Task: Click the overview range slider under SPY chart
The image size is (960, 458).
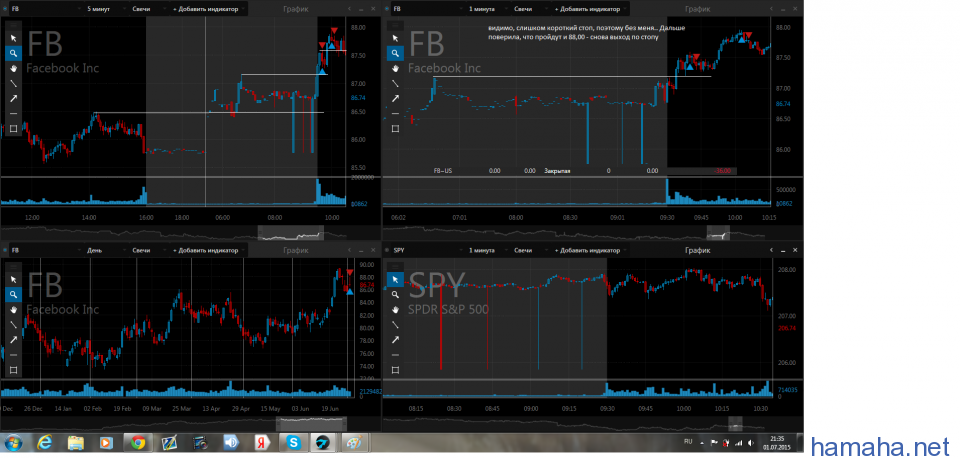Action: (735, 424)
